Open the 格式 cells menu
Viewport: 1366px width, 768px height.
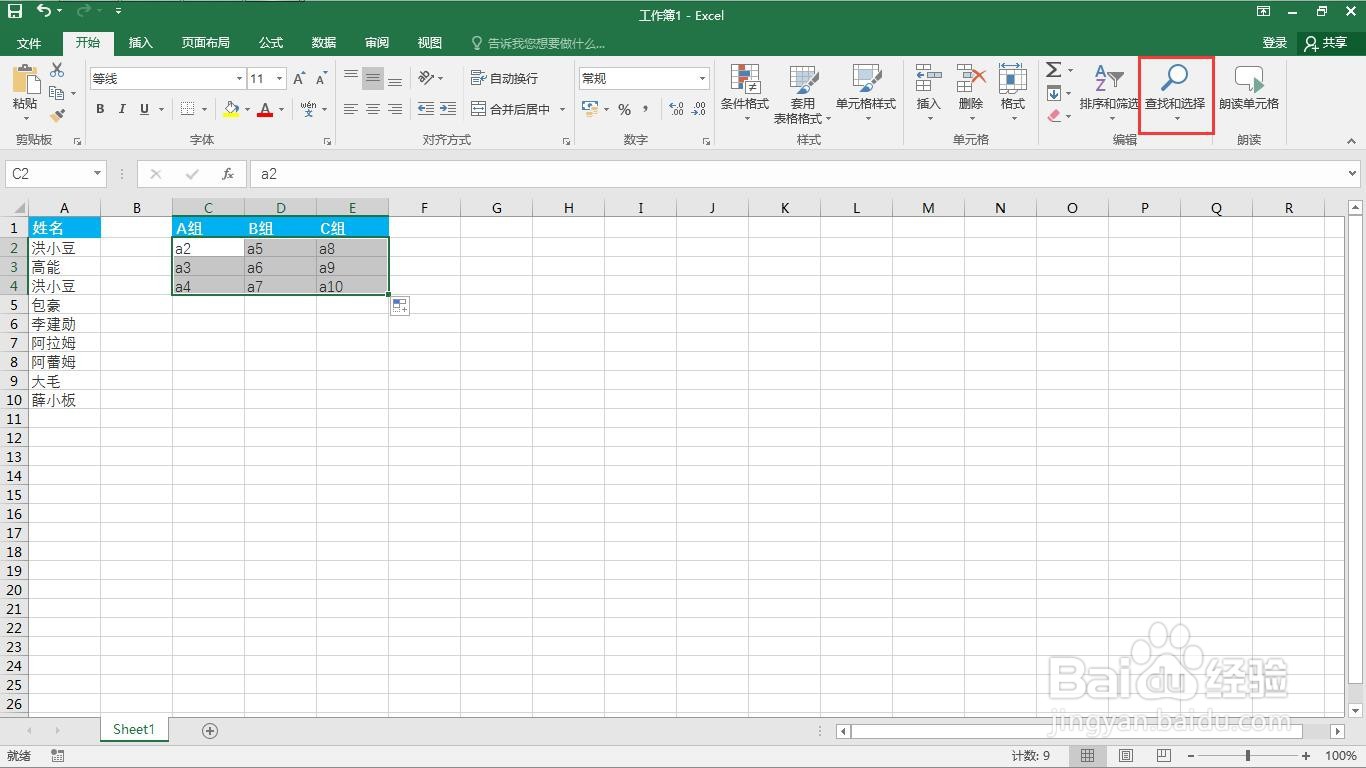pyautogui.click(x=1013, y=93)
